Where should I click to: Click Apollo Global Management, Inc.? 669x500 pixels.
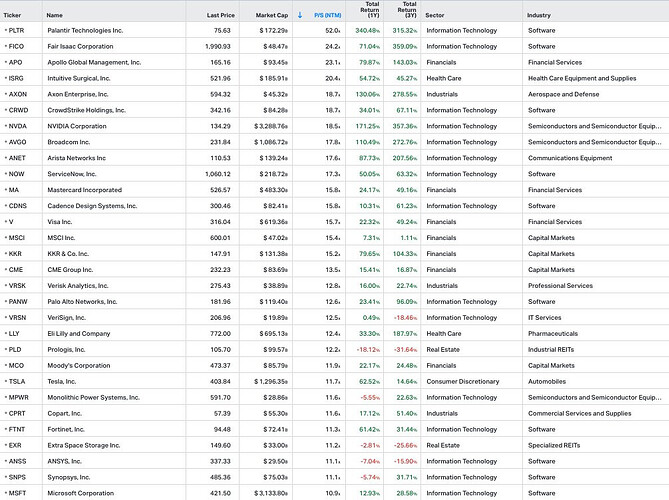pos(94,62)
